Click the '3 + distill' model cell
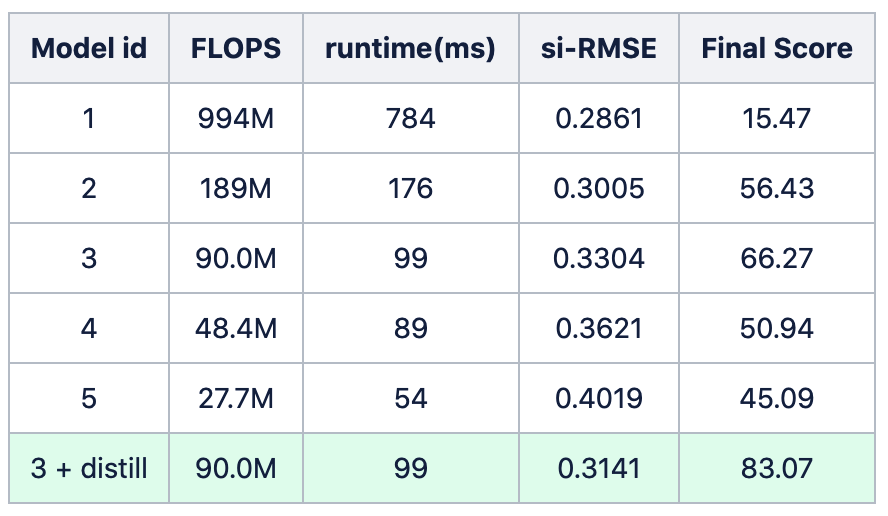Viewport: 888px width, 516px height. (89, 468)
